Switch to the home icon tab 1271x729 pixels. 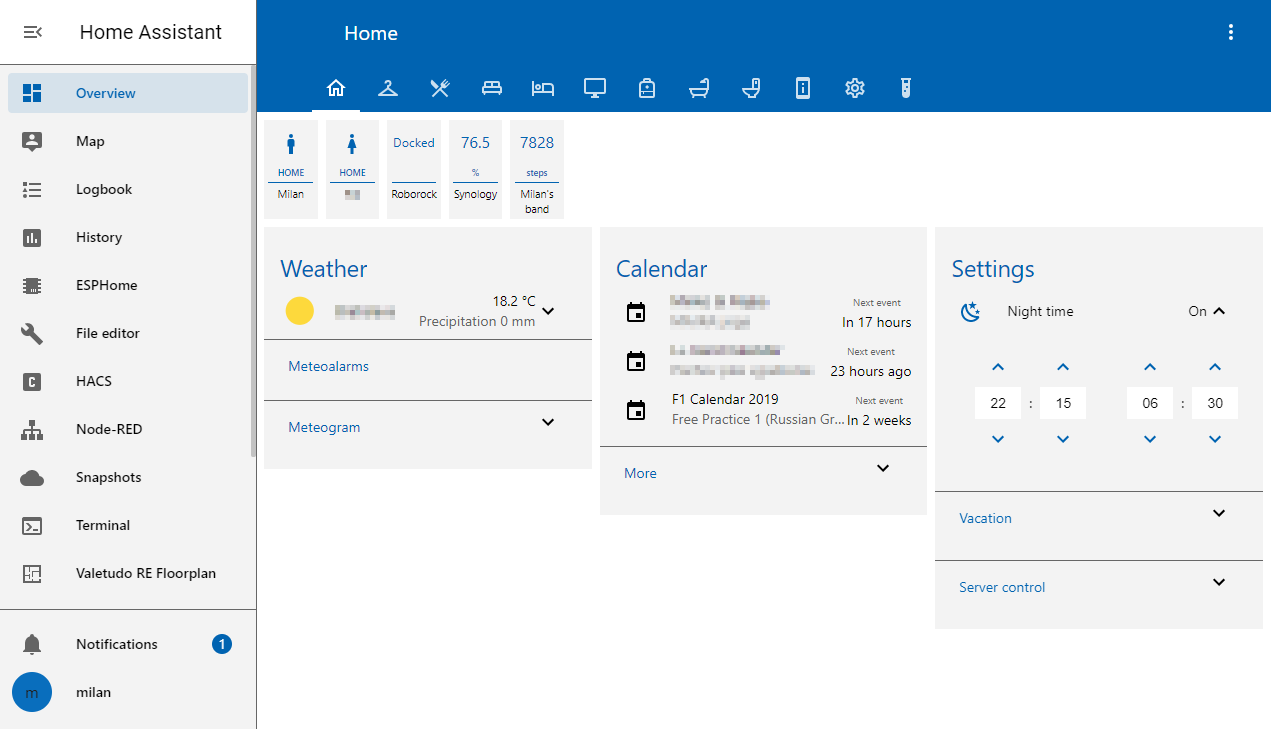tap(336, 88)
